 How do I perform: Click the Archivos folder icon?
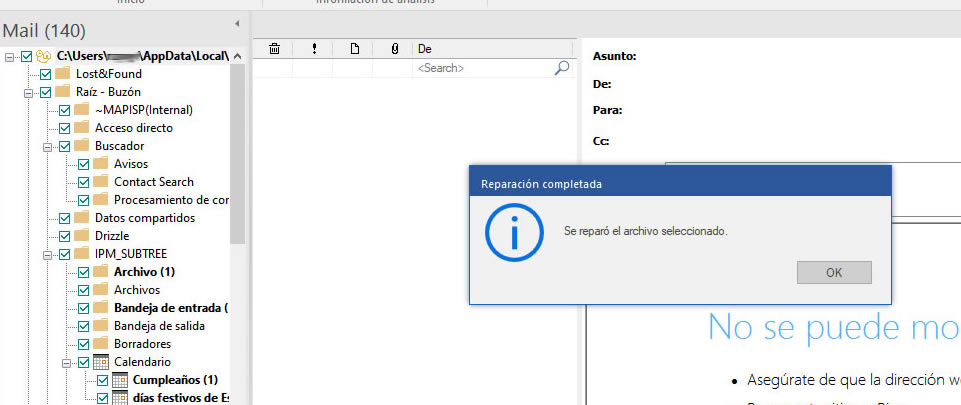101,289
